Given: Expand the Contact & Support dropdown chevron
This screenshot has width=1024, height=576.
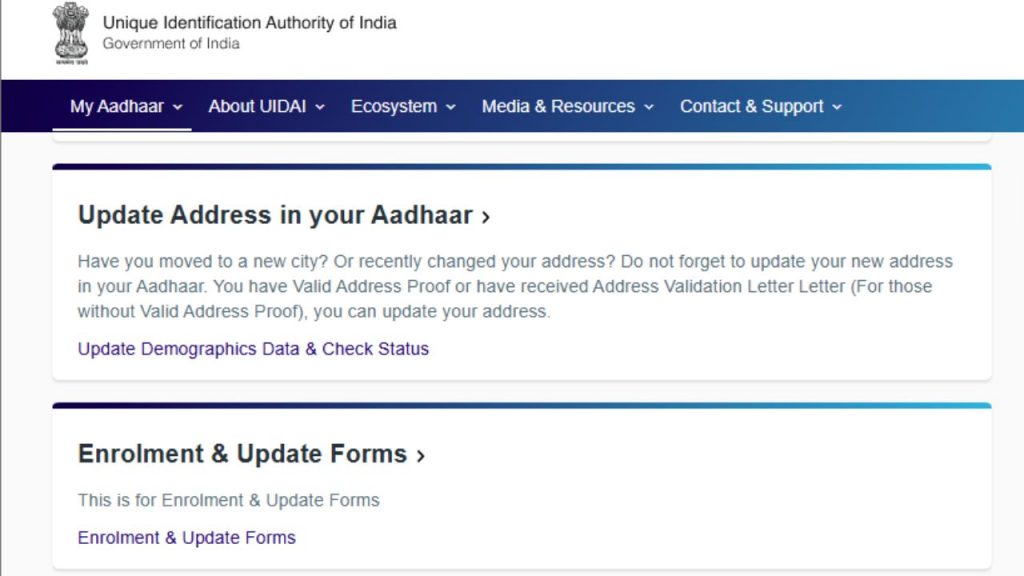Looking at the screenshot, I should point(837,107).
